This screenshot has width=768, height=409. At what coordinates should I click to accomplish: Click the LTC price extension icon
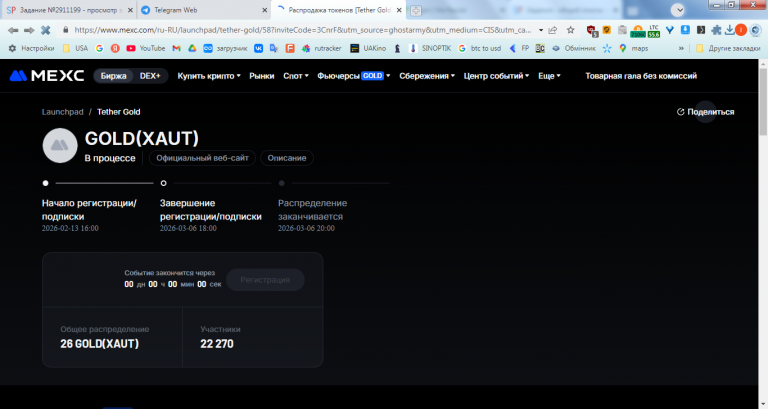click(x=654, y=31)
